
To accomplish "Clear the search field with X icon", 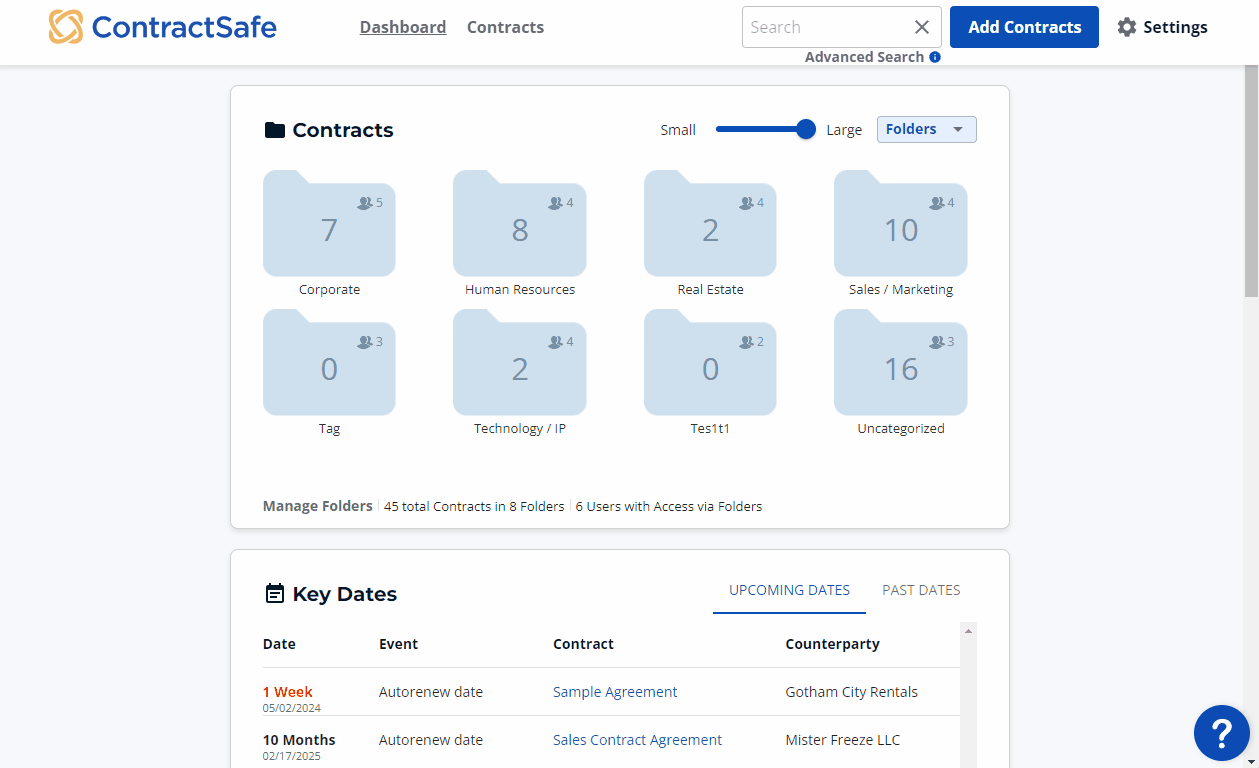I will (922, 27).
